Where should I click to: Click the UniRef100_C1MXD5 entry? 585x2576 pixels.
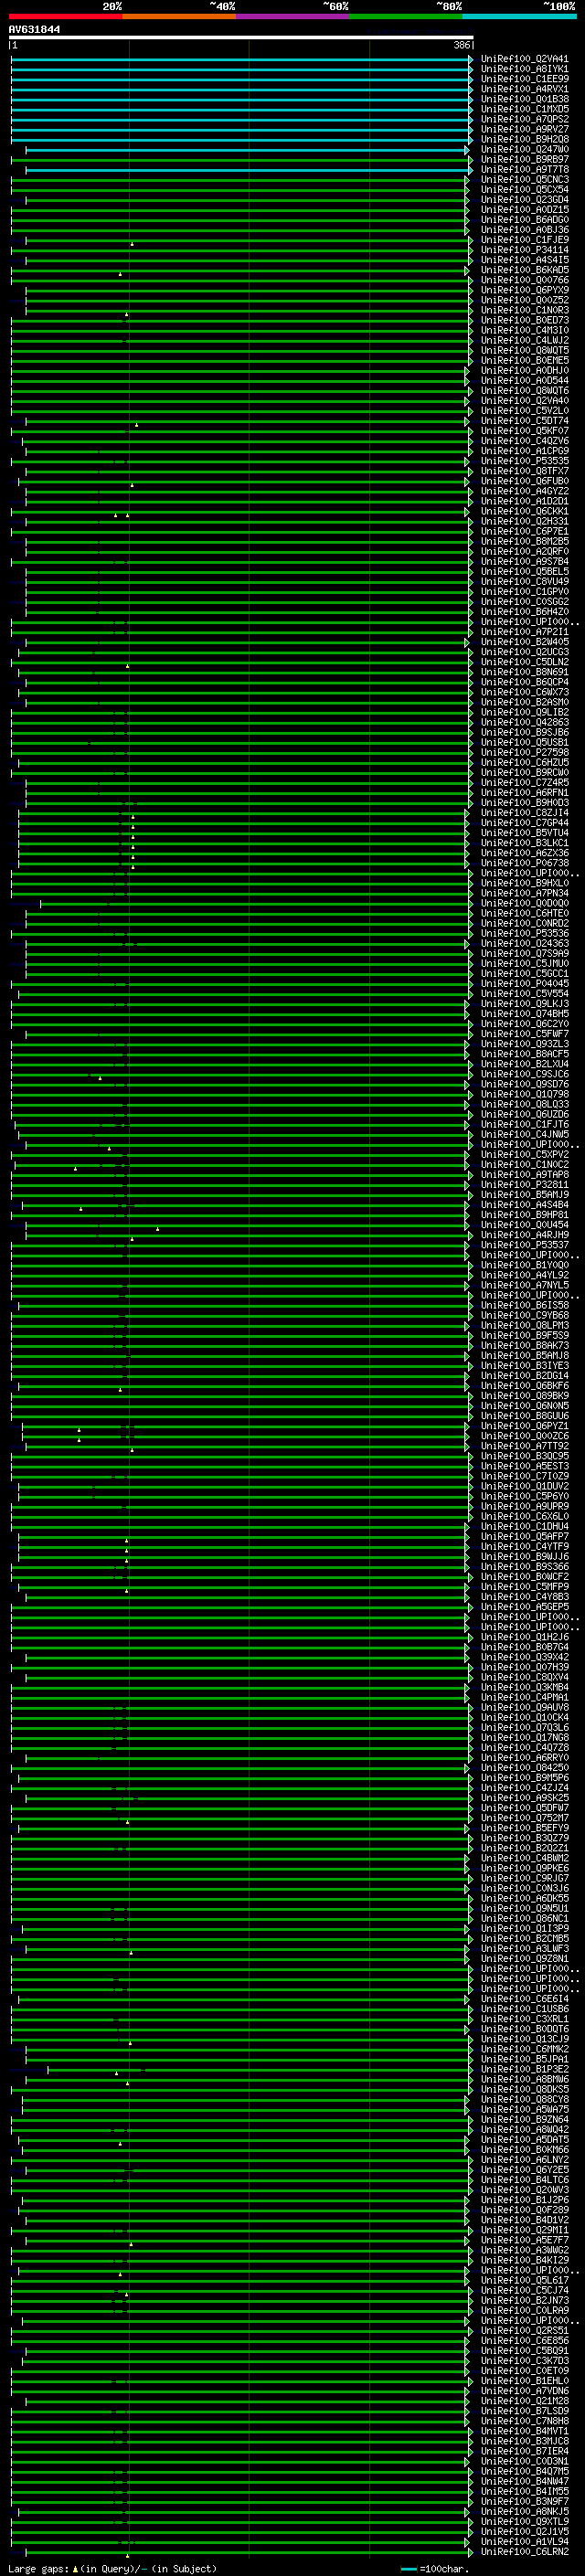pyautogui.click(x=524, y=109)
